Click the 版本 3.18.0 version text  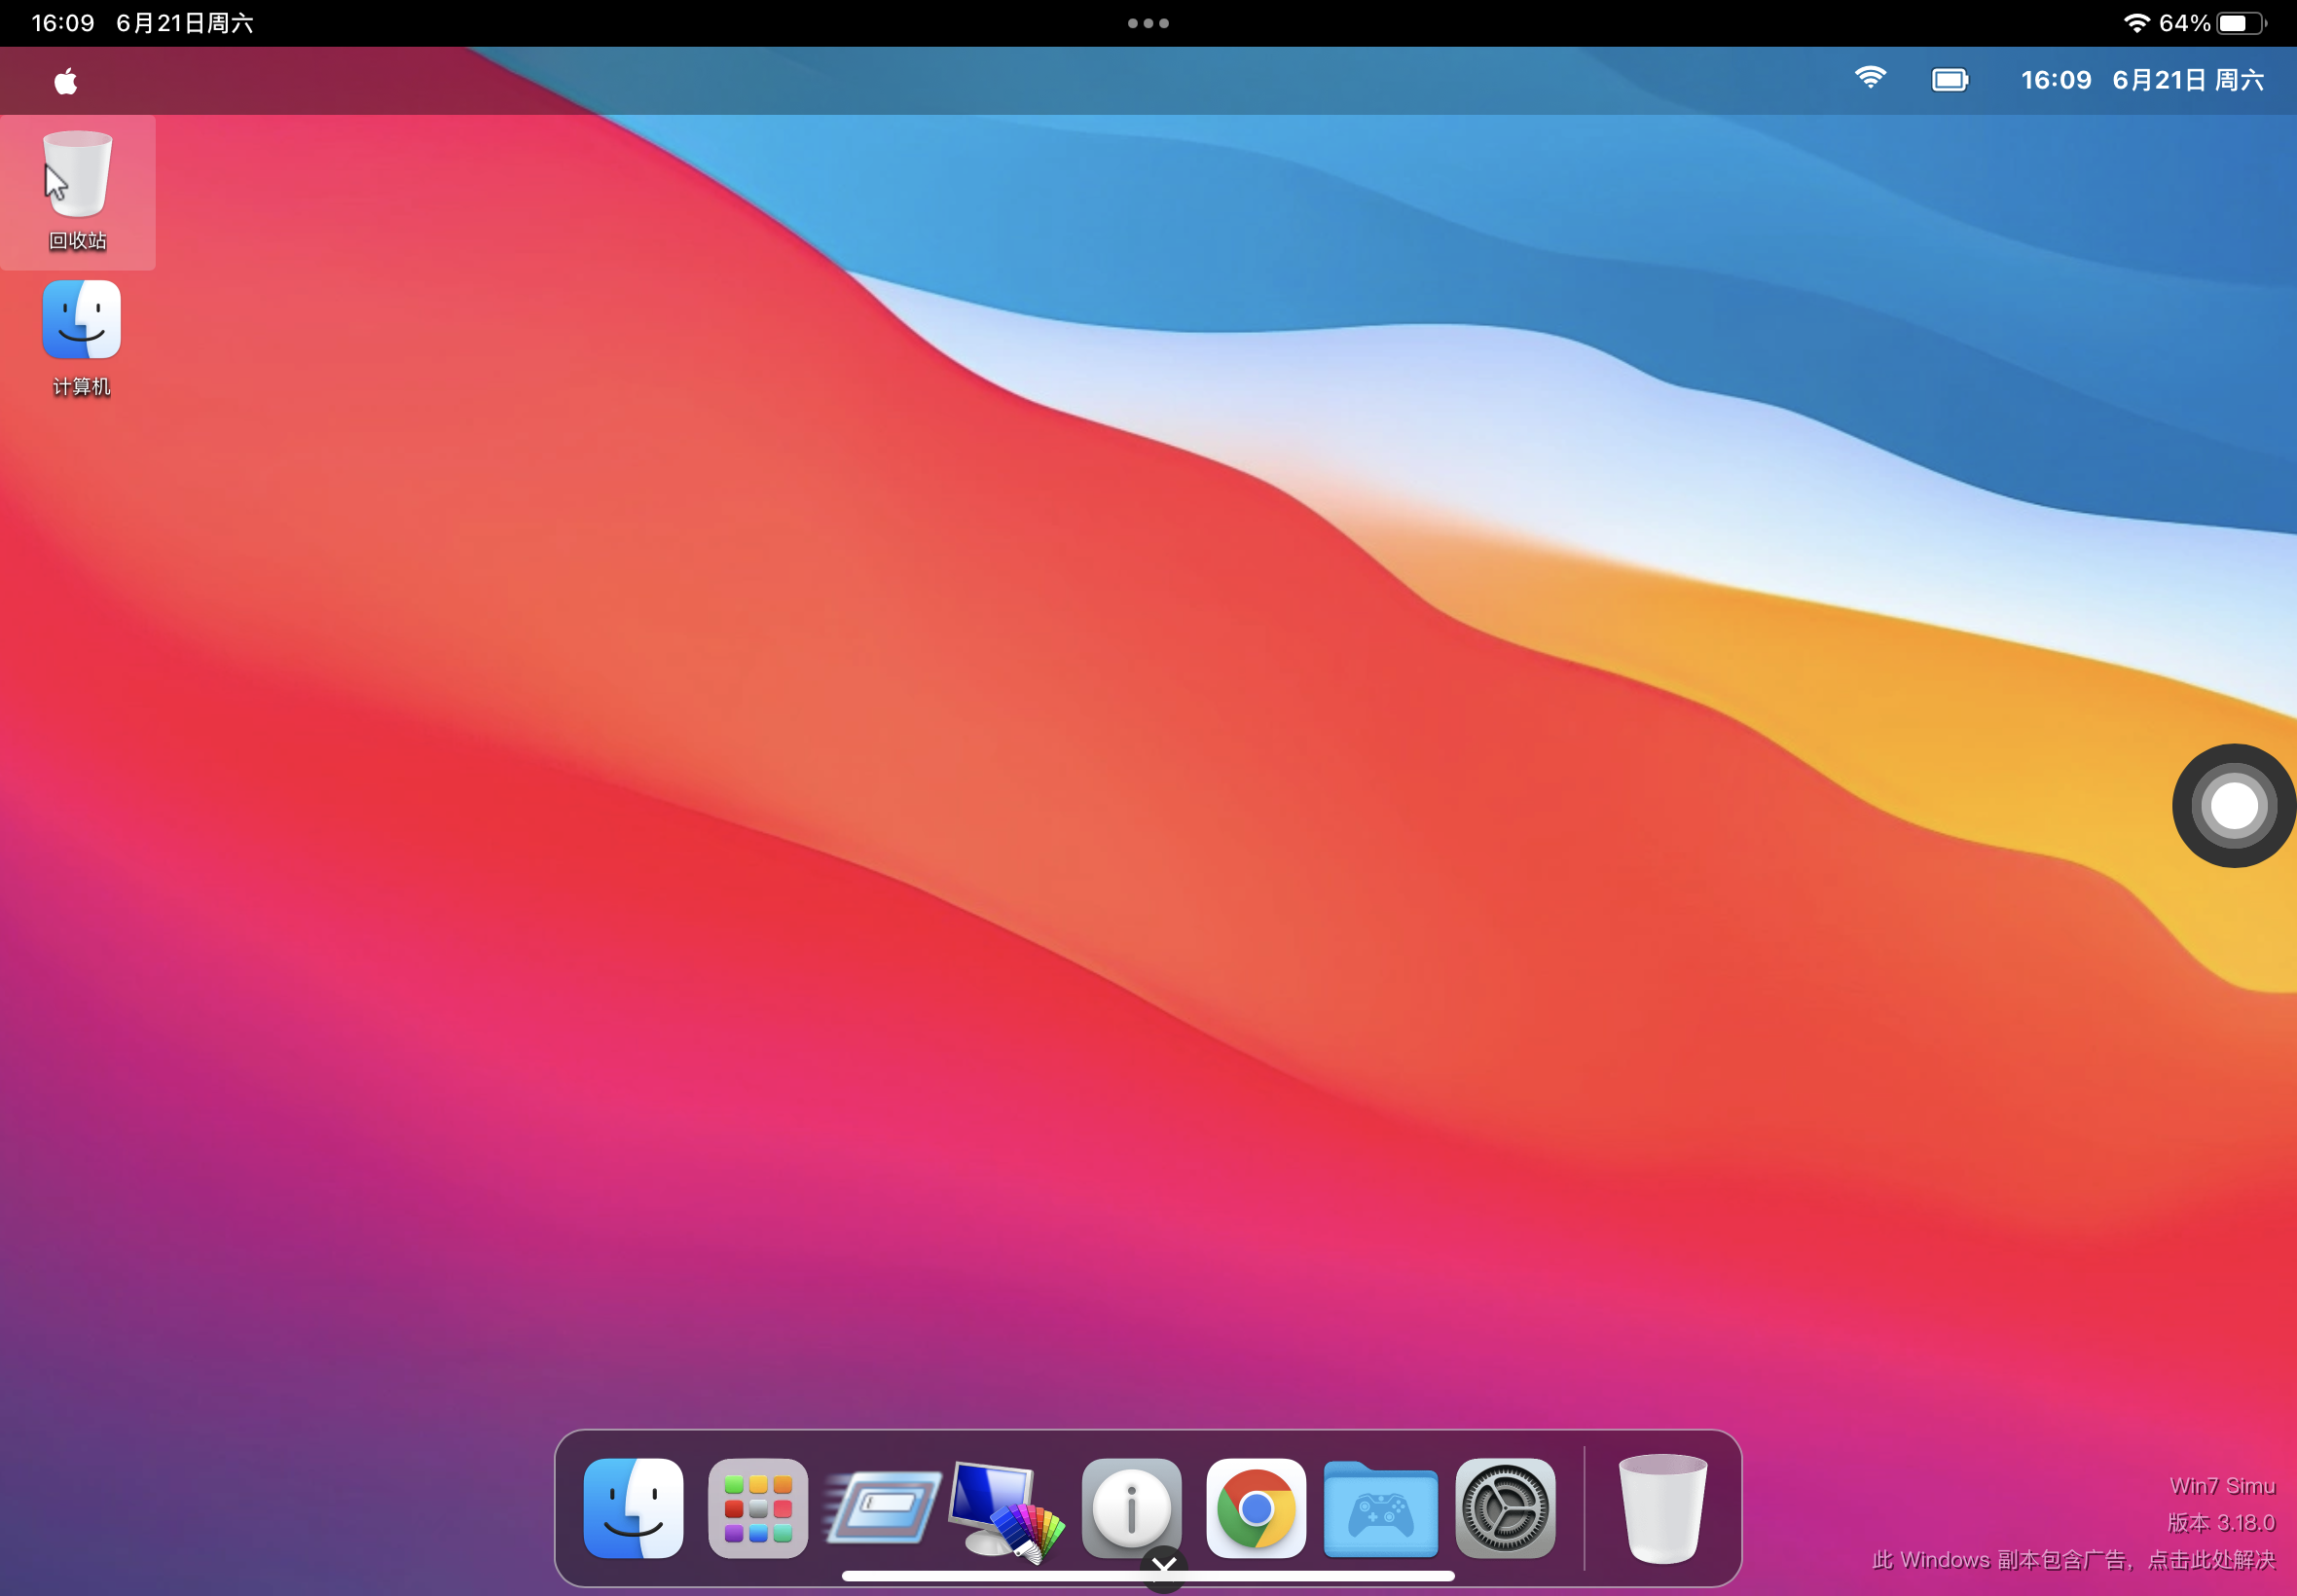2221,1522
